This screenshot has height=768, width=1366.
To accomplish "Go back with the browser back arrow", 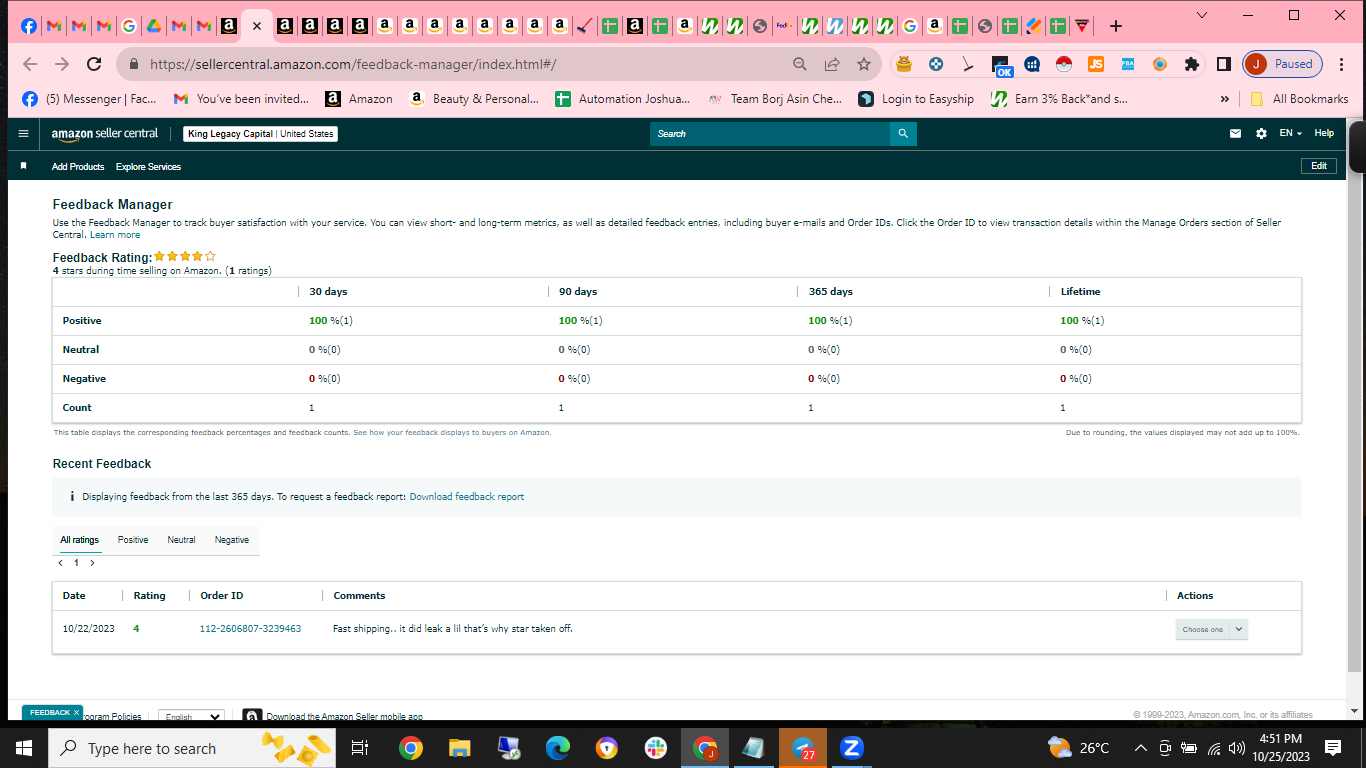I will pyautogui.click(x=30, y=64).
